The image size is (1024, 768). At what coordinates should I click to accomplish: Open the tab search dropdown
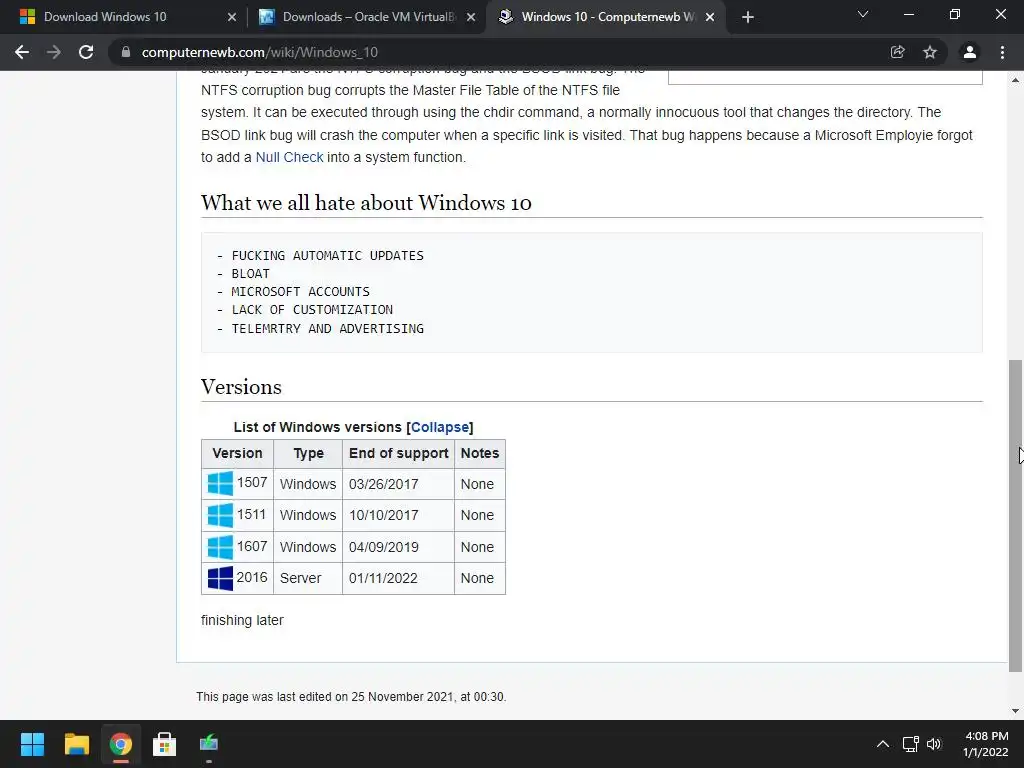863,14
